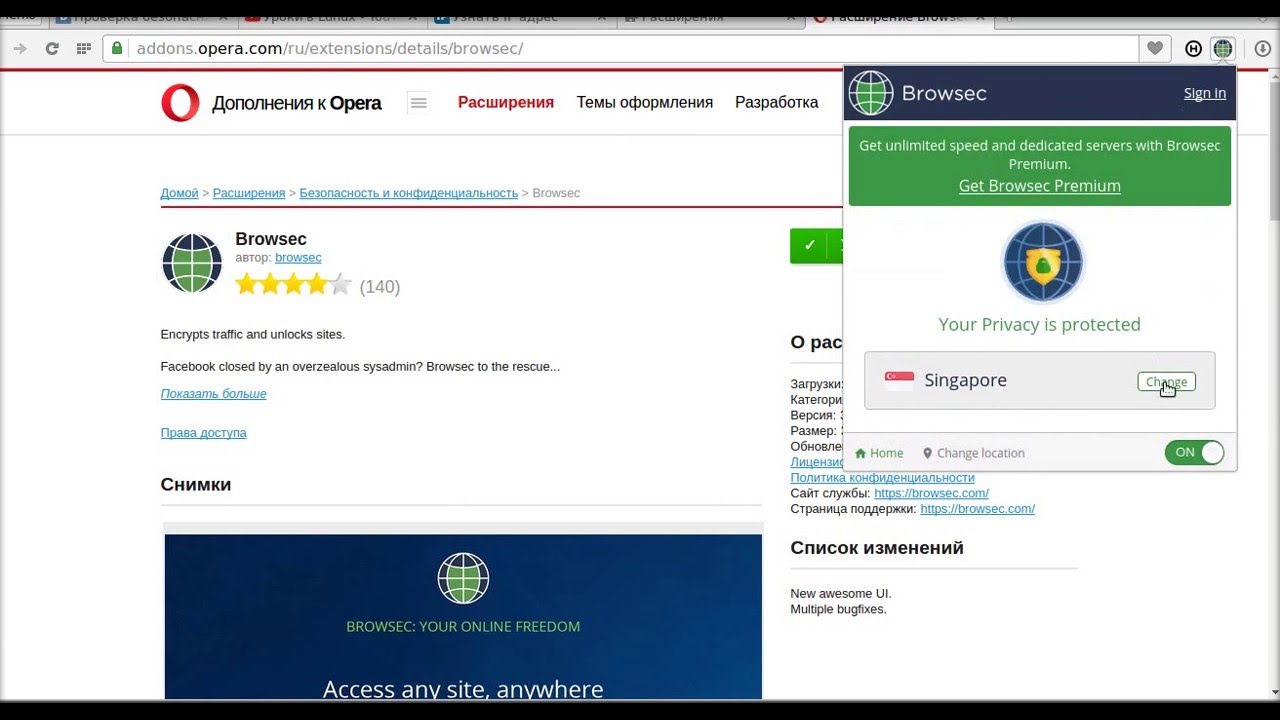Click the (140) ratings count
Image resolution: width=1280 pixels, height=720 pixels.
pyautogui.click(x=380, y=287)
